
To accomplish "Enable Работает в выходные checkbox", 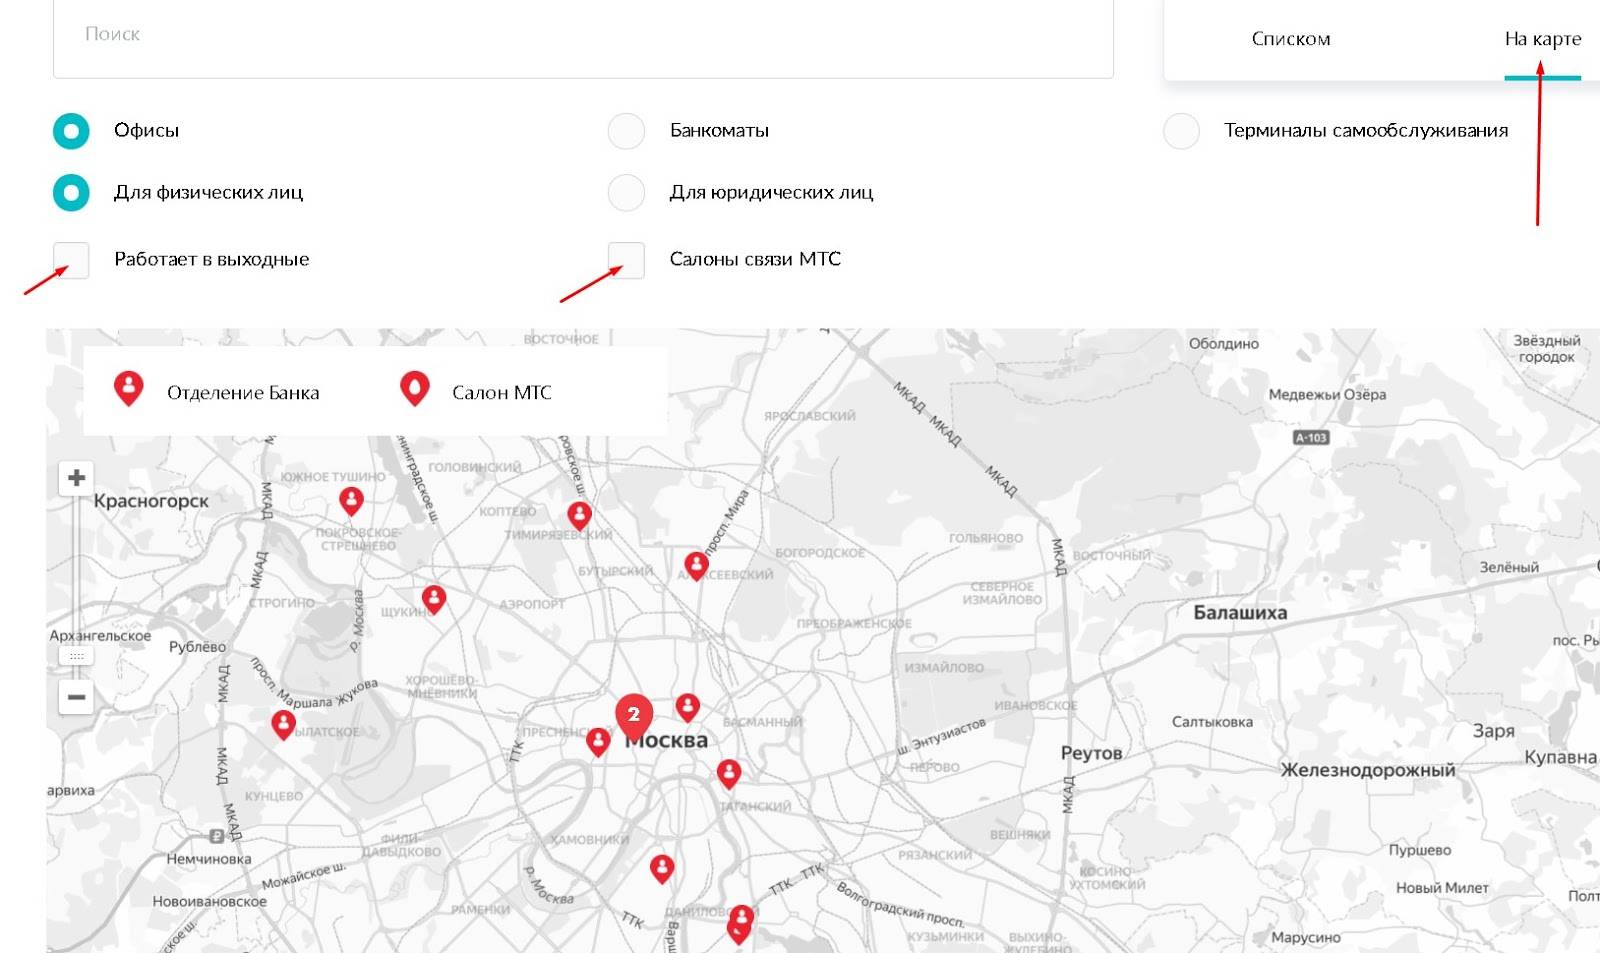I will 71,260.
